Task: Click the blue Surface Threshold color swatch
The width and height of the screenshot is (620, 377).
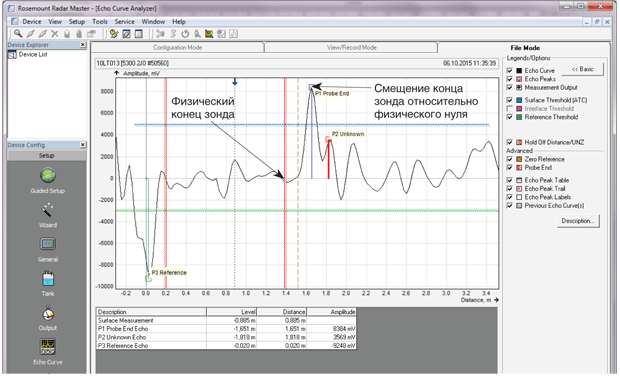Action: coord(519,100)
